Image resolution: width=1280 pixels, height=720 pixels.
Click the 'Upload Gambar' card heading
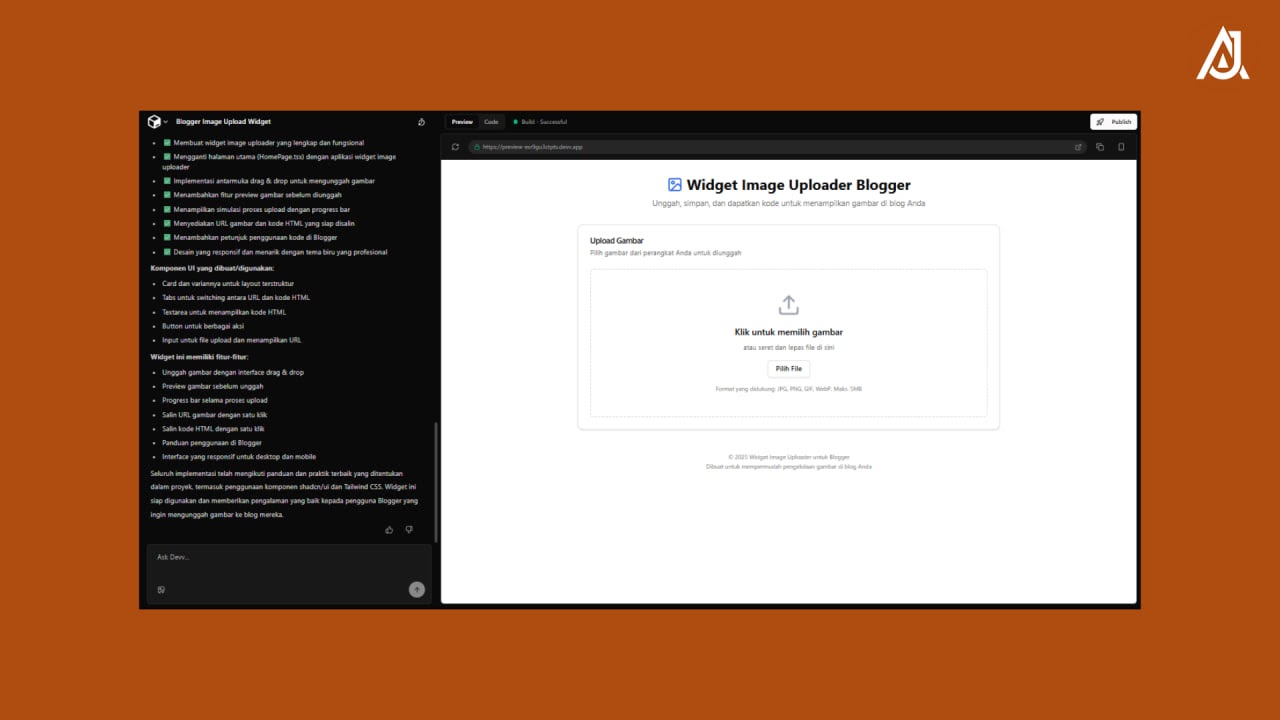coord(617,241)
